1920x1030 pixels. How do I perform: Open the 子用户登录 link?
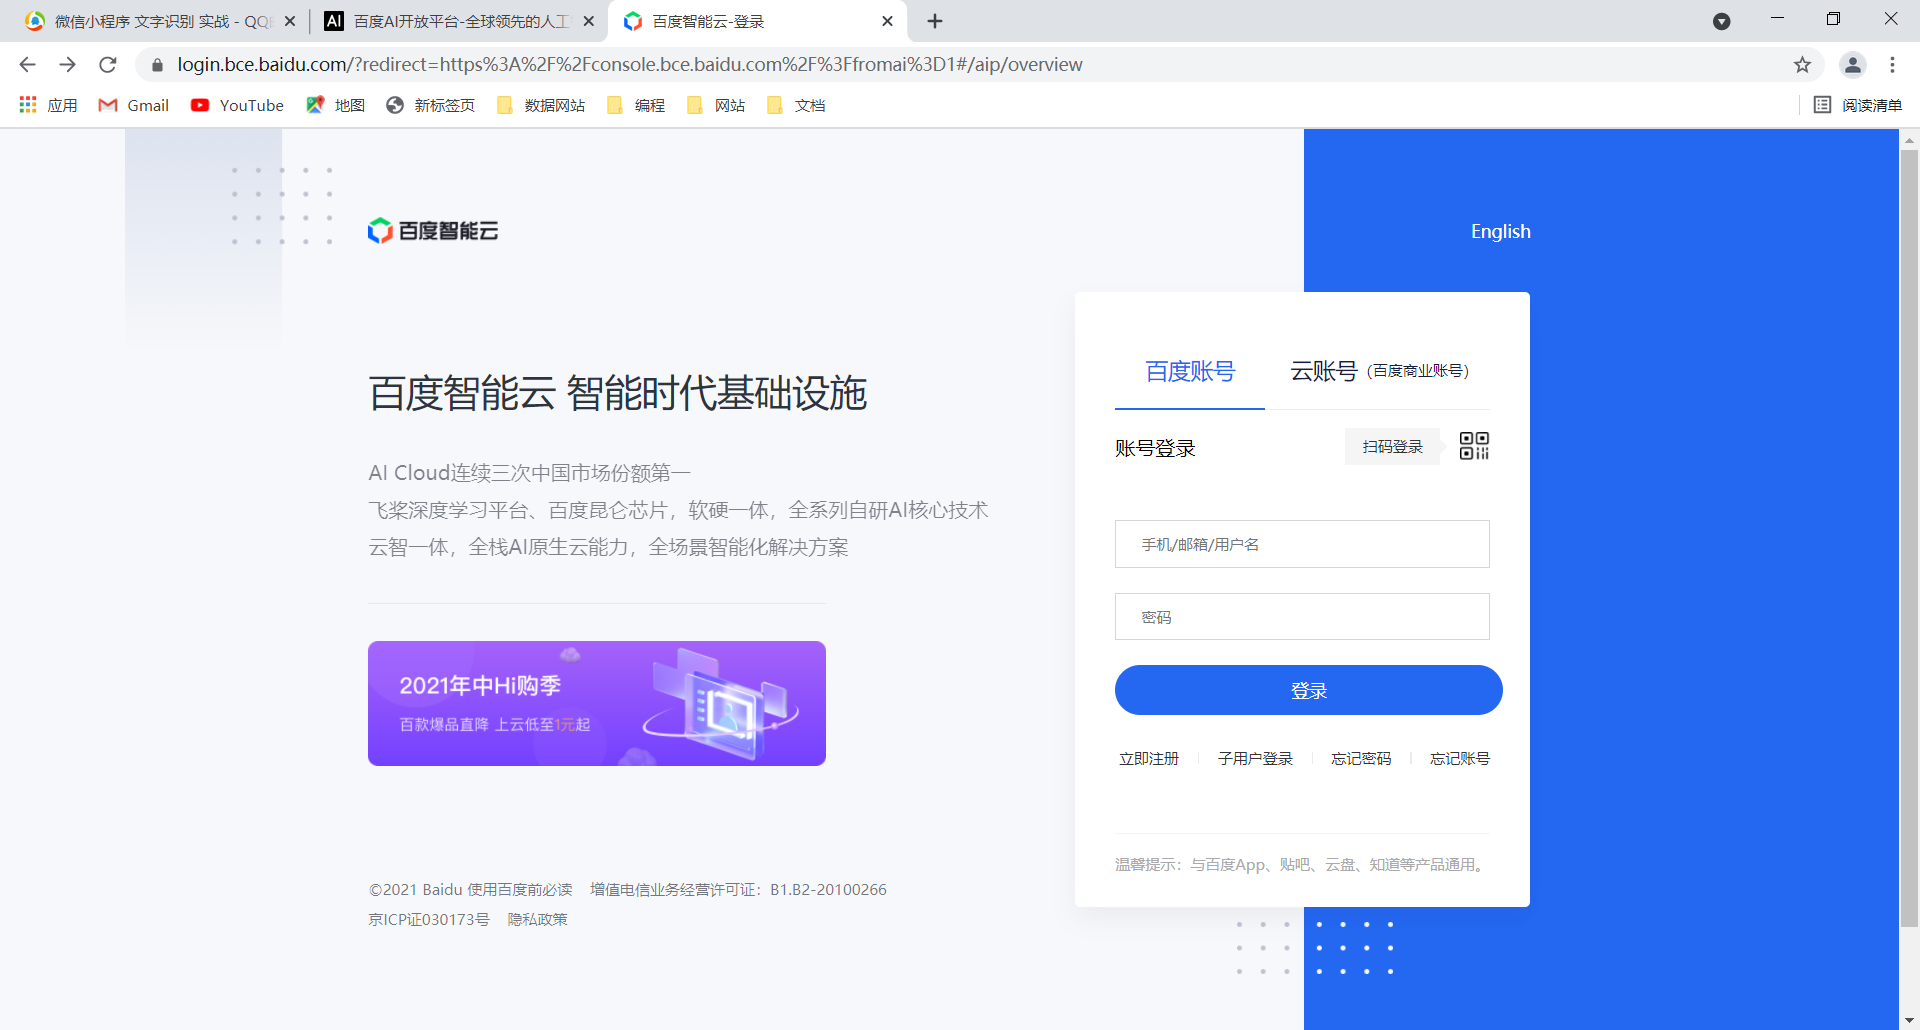coord(1255,759)
